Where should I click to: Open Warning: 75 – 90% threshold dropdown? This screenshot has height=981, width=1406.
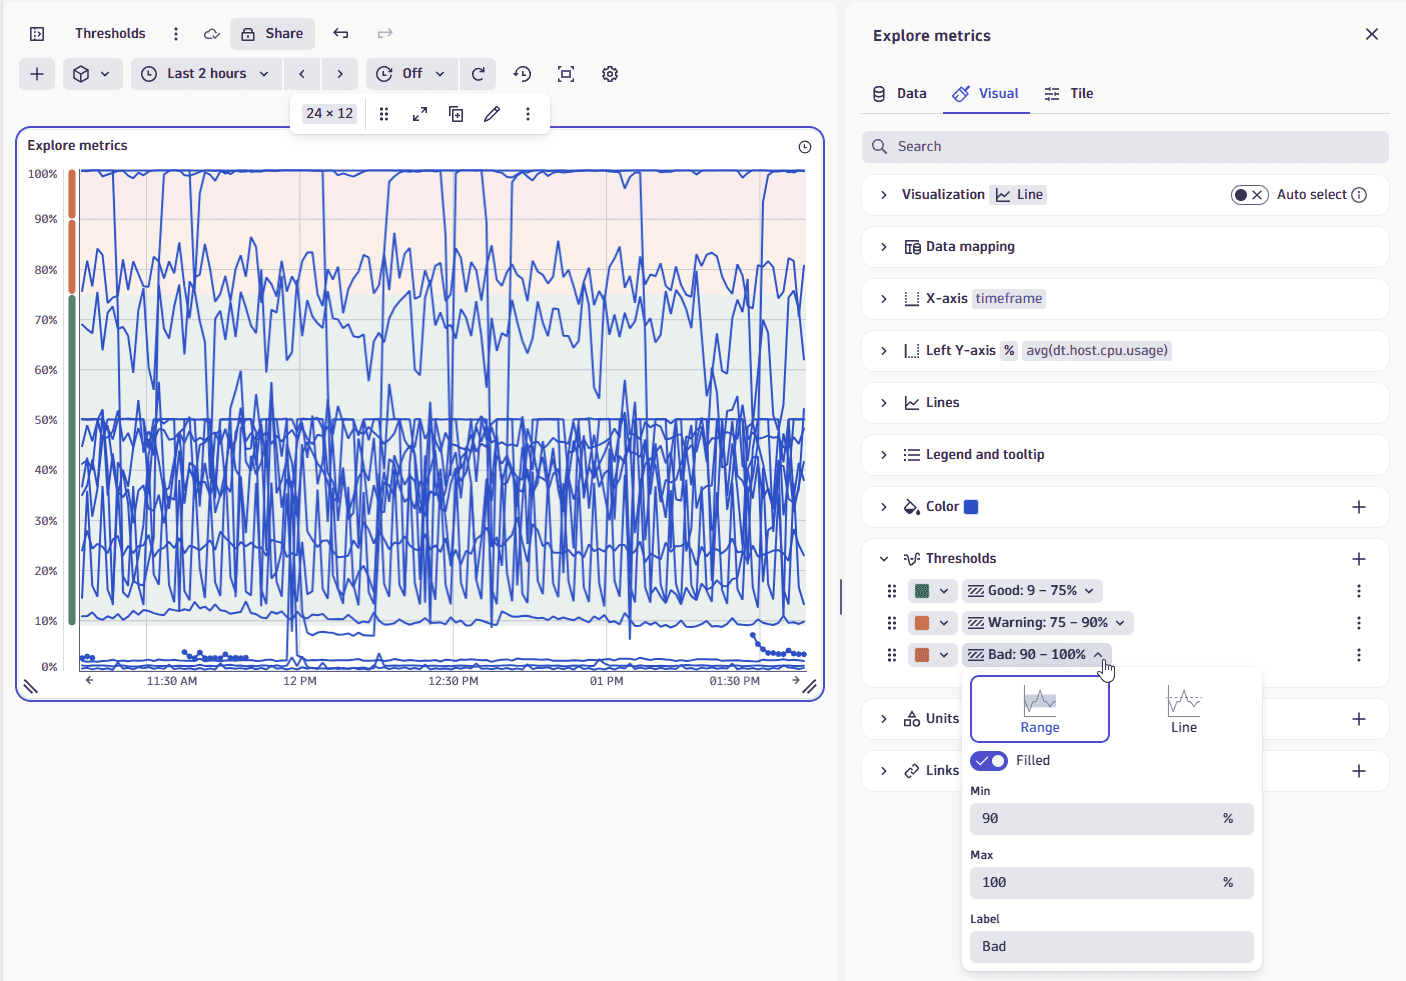(1048, 623)
